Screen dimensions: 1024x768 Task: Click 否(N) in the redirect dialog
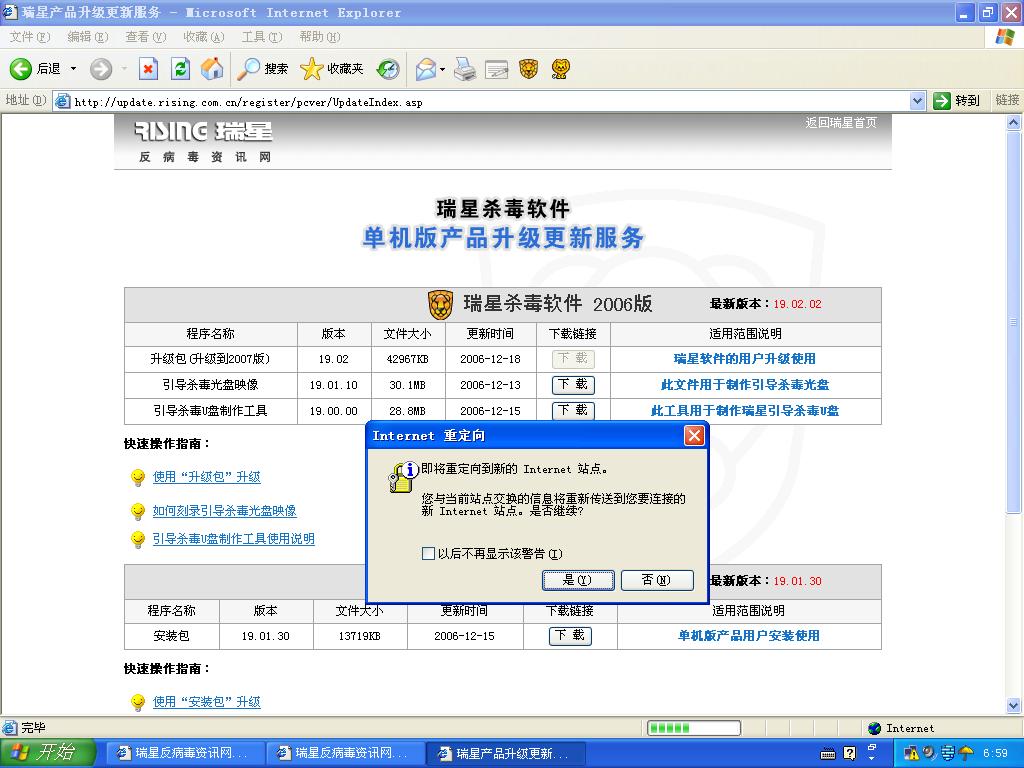coord(657,580)
